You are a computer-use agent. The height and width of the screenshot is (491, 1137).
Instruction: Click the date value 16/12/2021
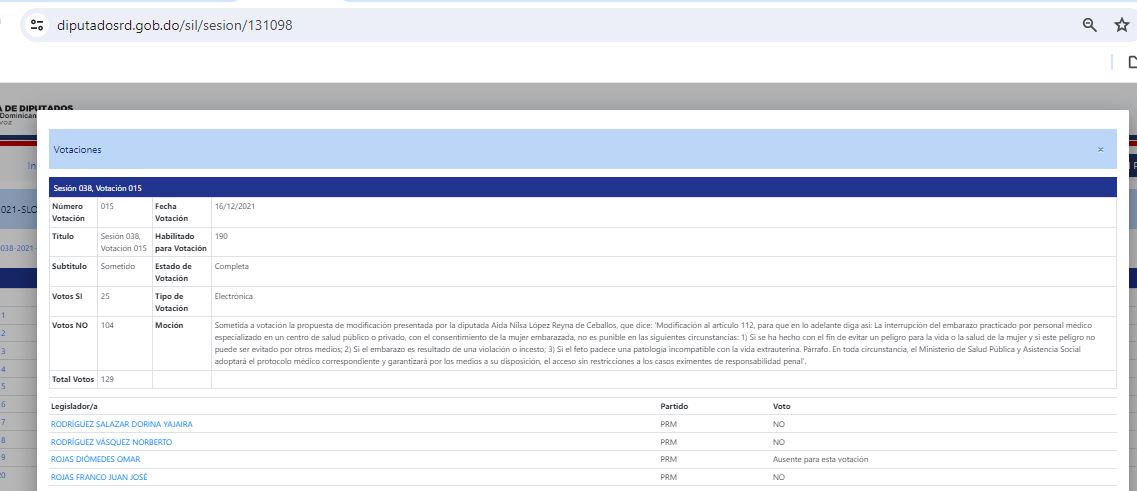pyautogui.click(x=235, y=206)
